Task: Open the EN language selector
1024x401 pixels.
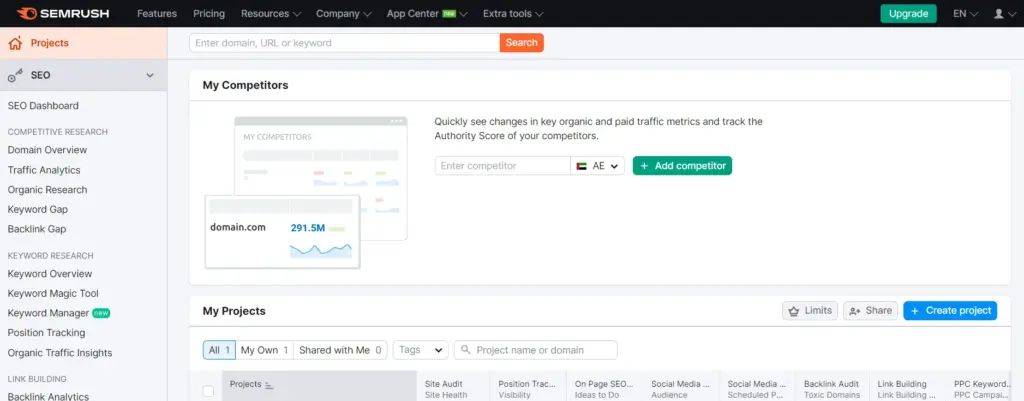Action: coord(965,14)
